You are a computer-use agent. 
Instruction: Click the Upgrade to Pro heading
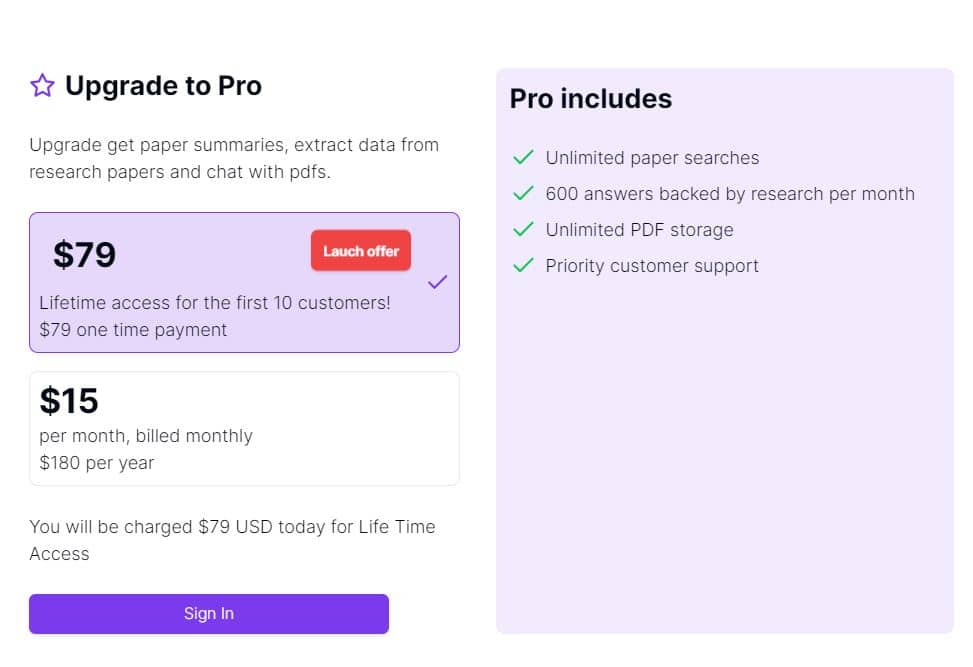coord(162,86)
